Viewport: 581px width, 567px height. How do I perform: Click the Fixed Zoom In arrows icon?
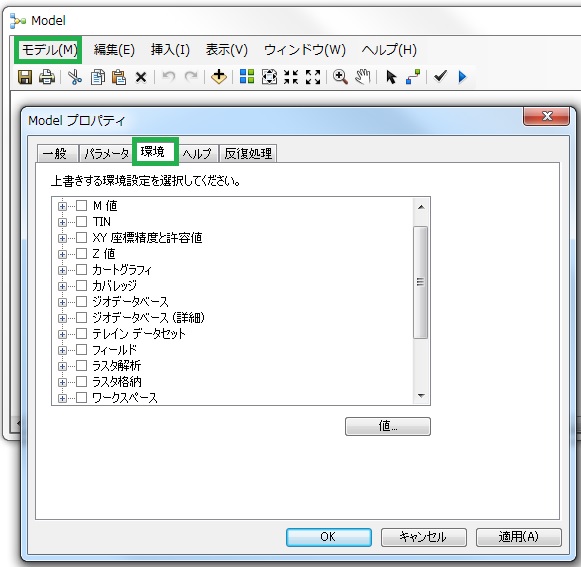tap(291, 77)
